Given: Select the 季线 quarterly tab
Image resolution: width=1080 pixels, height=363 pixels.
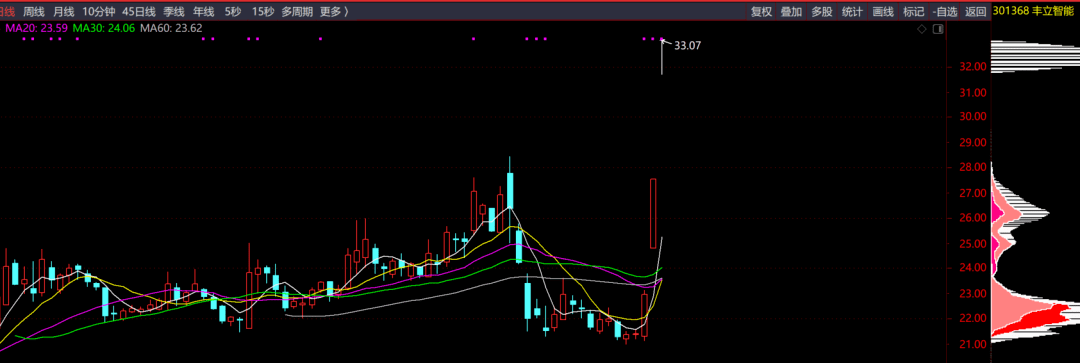Looking at the screenshot, I should (x=174, y=12).
